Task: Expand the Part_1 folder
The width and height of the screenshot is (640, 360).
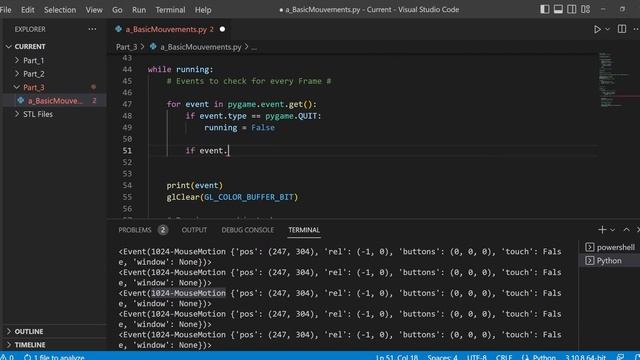Action: 33,60
